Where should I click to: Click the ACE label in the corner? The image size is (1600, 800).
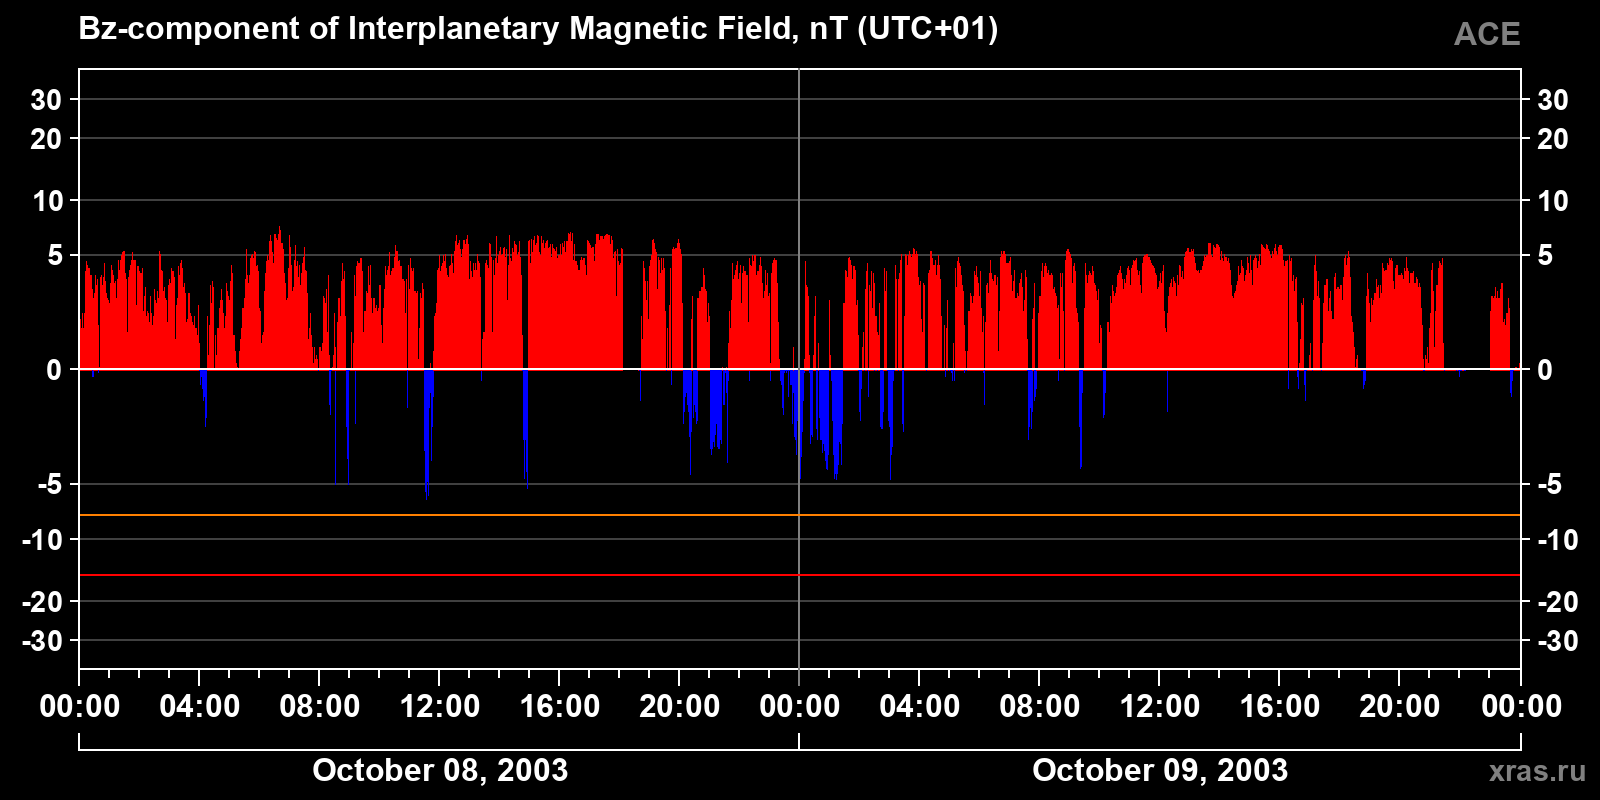pos(1487,35)
